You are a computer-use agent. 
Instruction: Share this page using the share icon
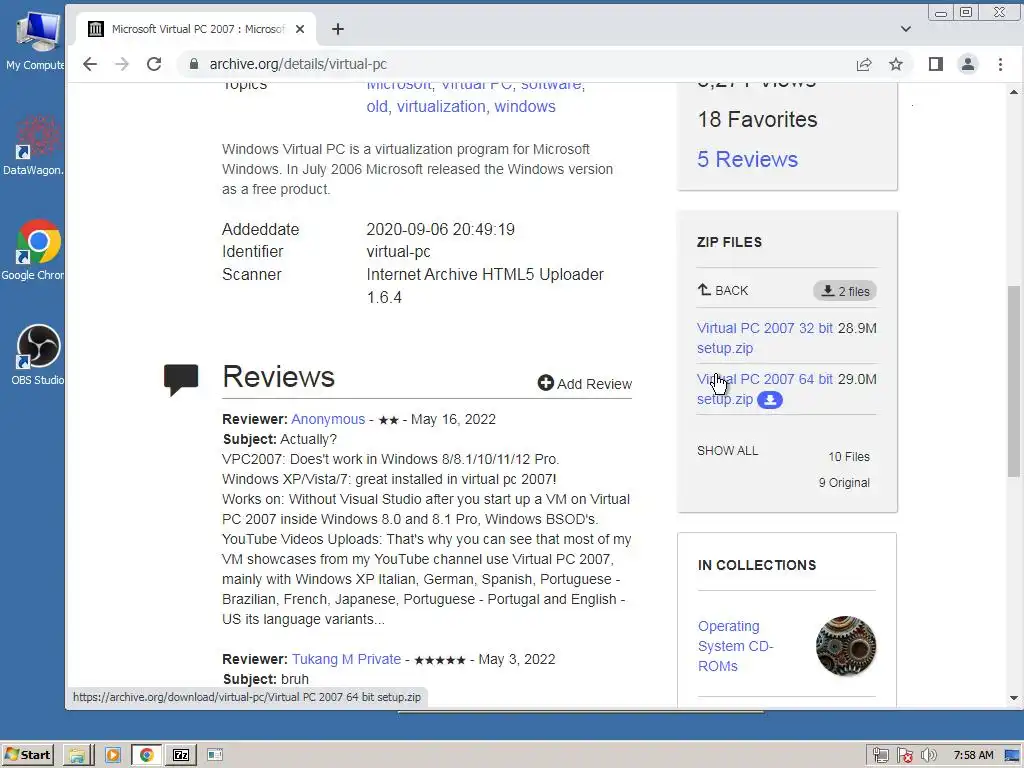click(864, 64)
